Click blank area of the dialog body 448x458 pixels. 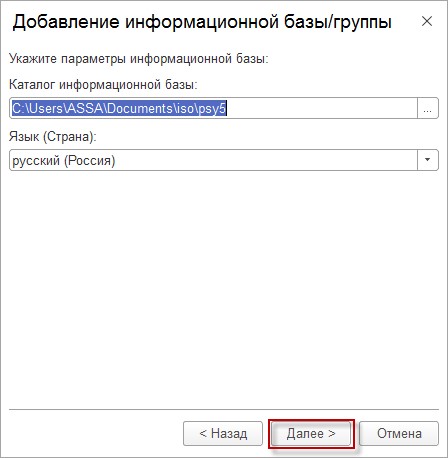224,287
